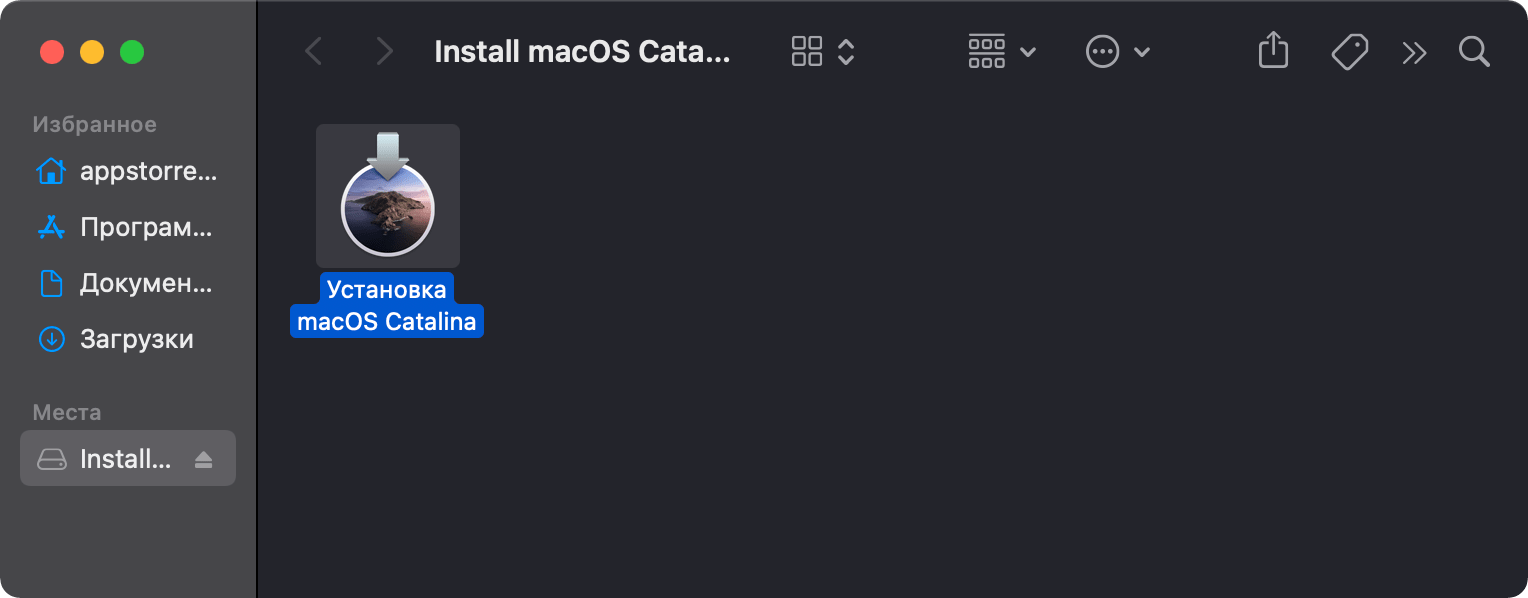Select Документы sidebar item
1528x598 pixels.
[x=146, y=284]
